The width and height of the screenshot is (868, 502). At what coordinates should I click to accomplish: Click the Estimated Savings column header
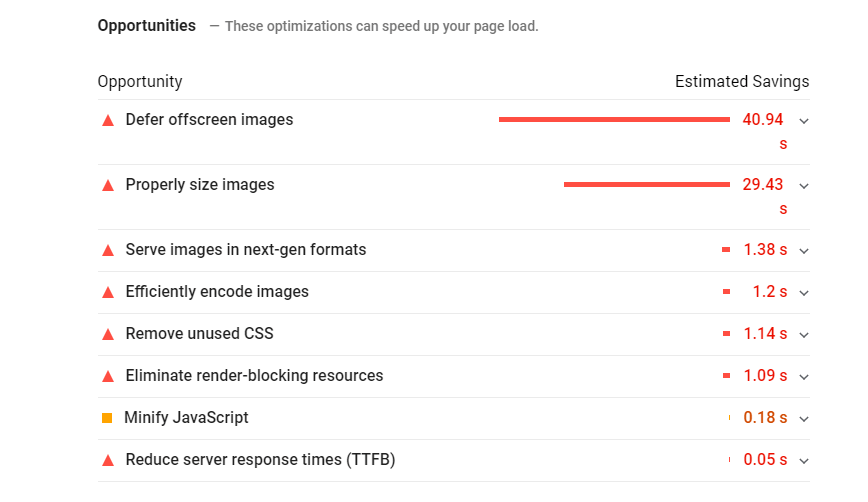pyautogui.click(x=742, y=82)
